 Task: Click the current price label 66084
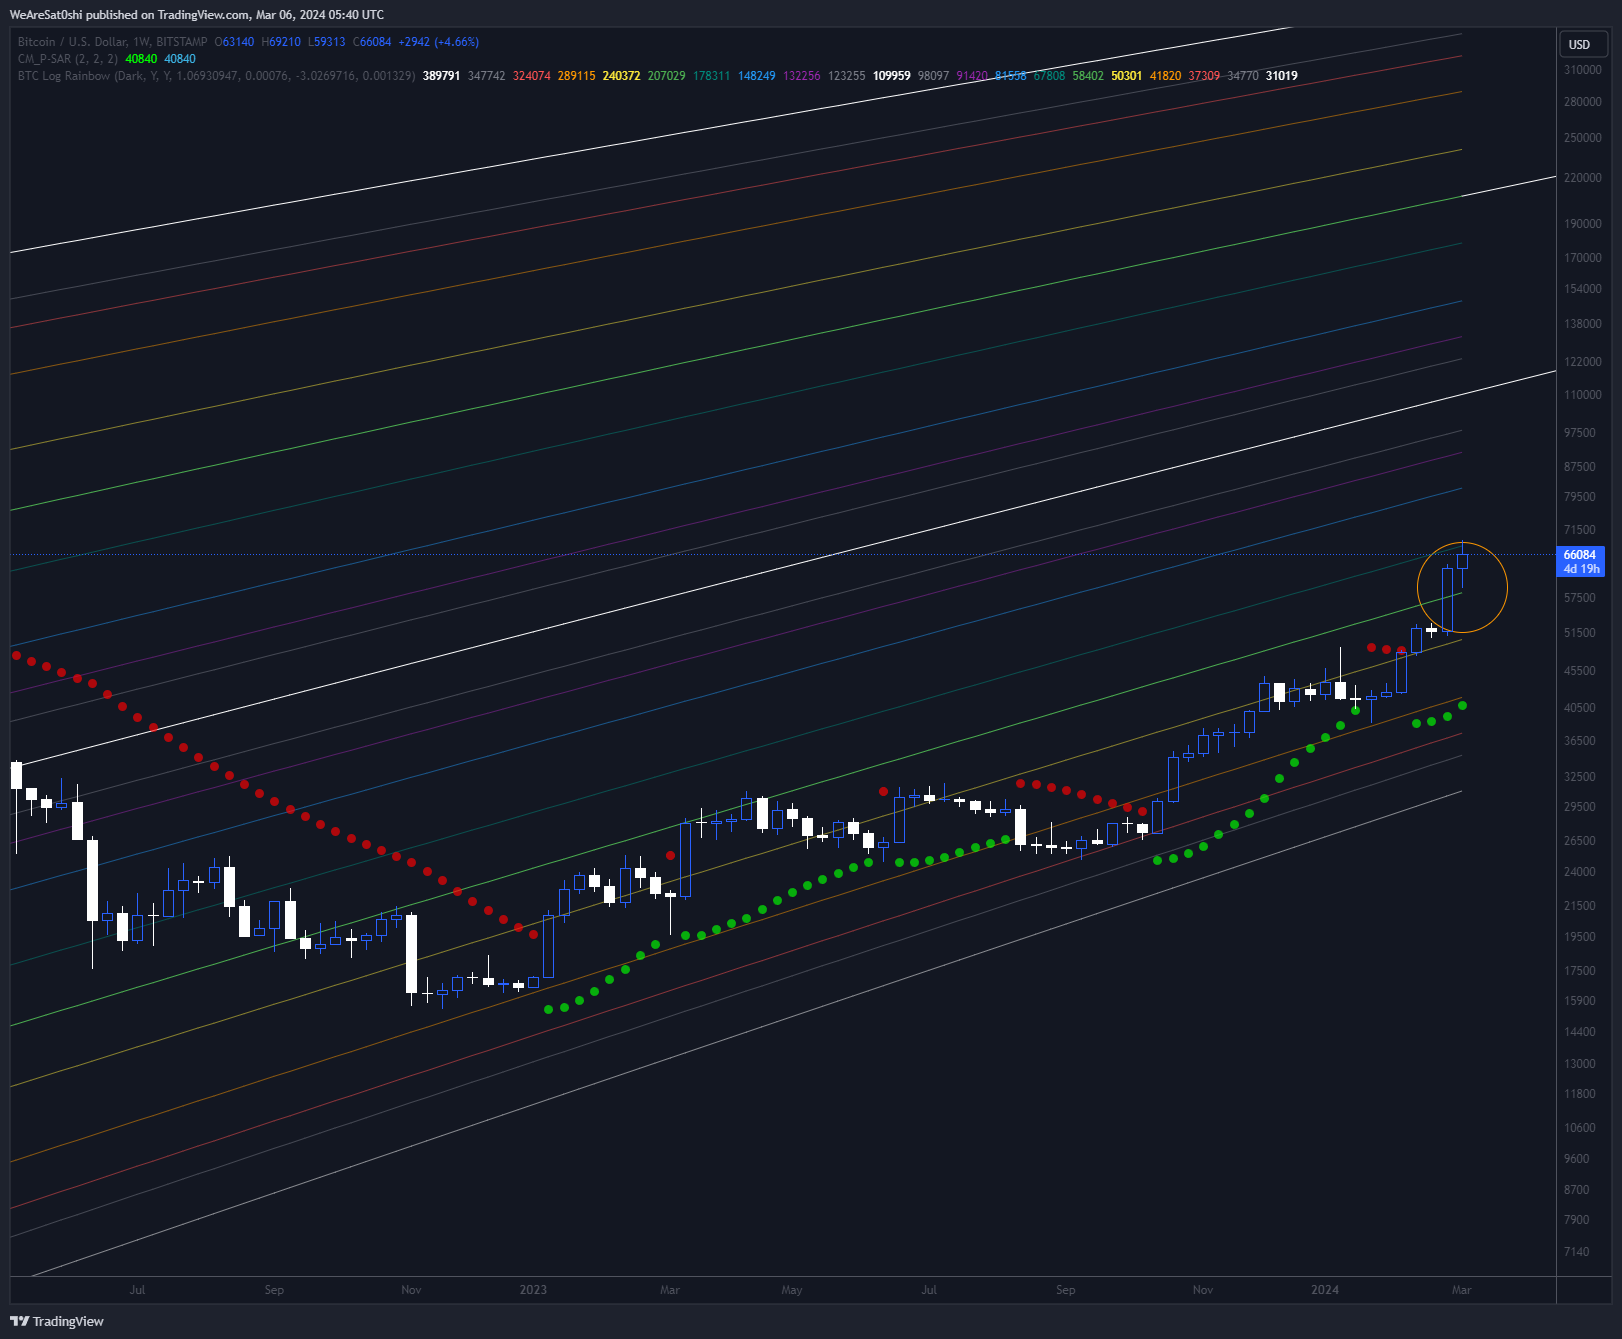[x=1580, y=555]
